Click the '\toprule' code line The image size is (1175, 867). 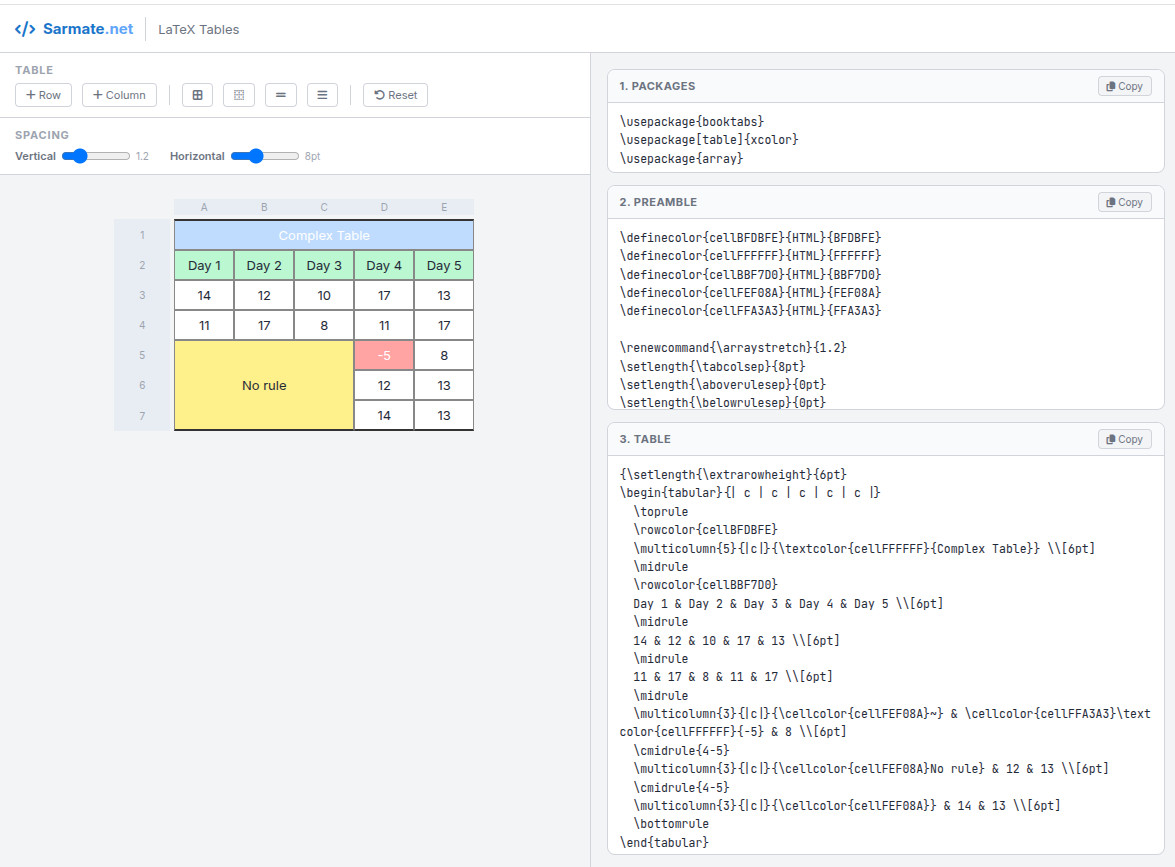pyautogui.click(x=661, y=512)
